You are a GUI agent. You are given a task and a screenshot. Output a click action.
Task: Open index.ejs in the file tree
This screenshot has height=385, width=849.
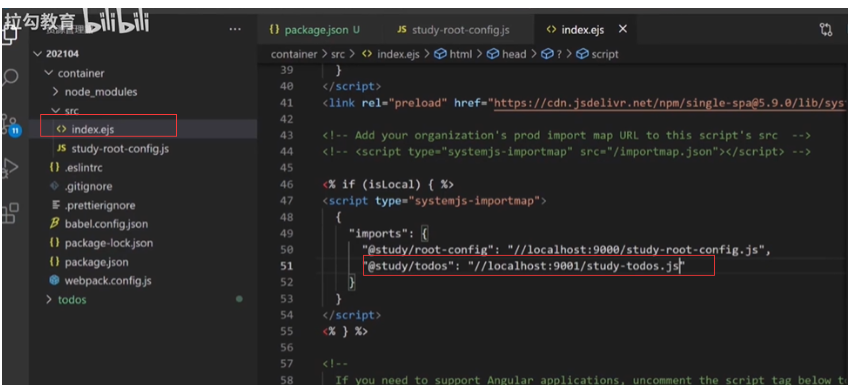(x=93, y=129)
